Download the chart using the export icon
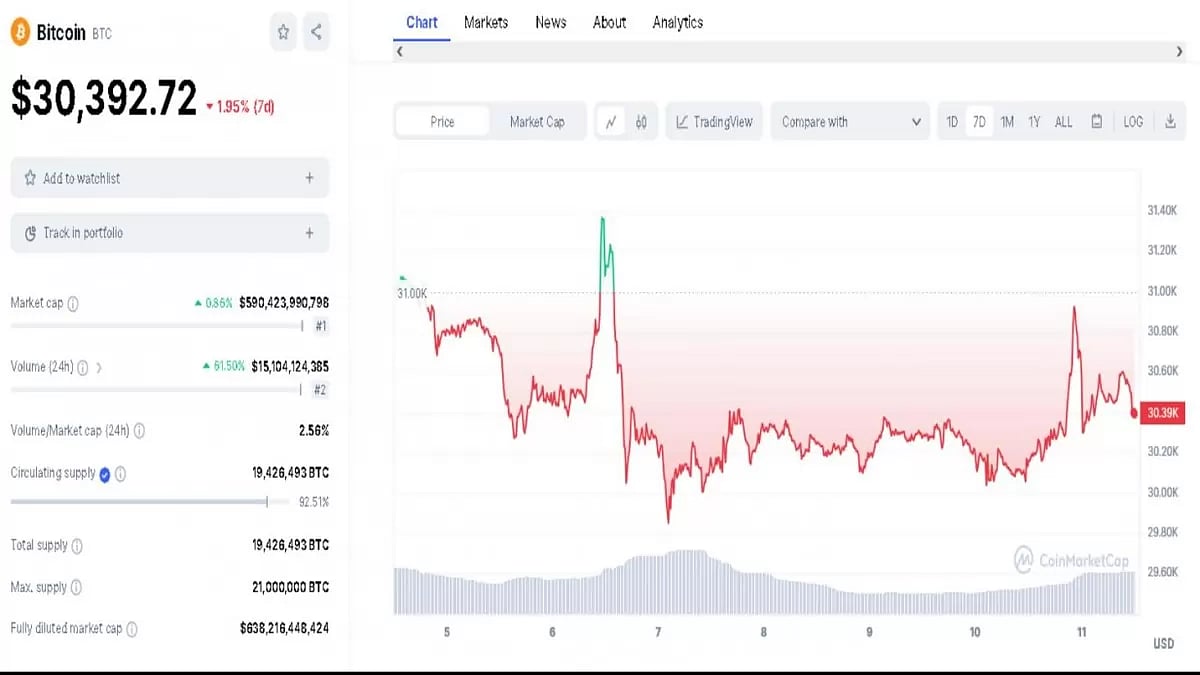 (1170, 121)
